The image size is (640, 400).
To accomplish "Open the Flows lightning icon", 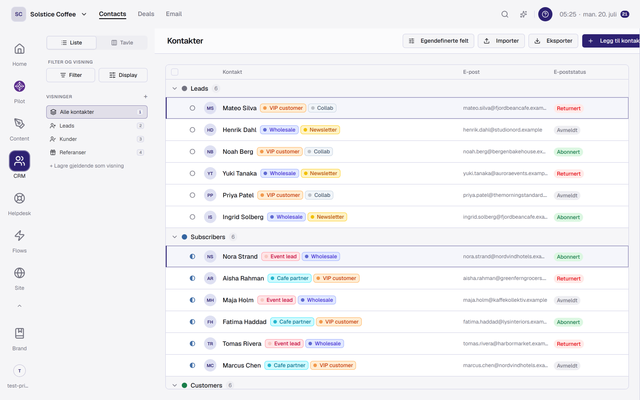I will pyautogui.click(x=19, y=236).
